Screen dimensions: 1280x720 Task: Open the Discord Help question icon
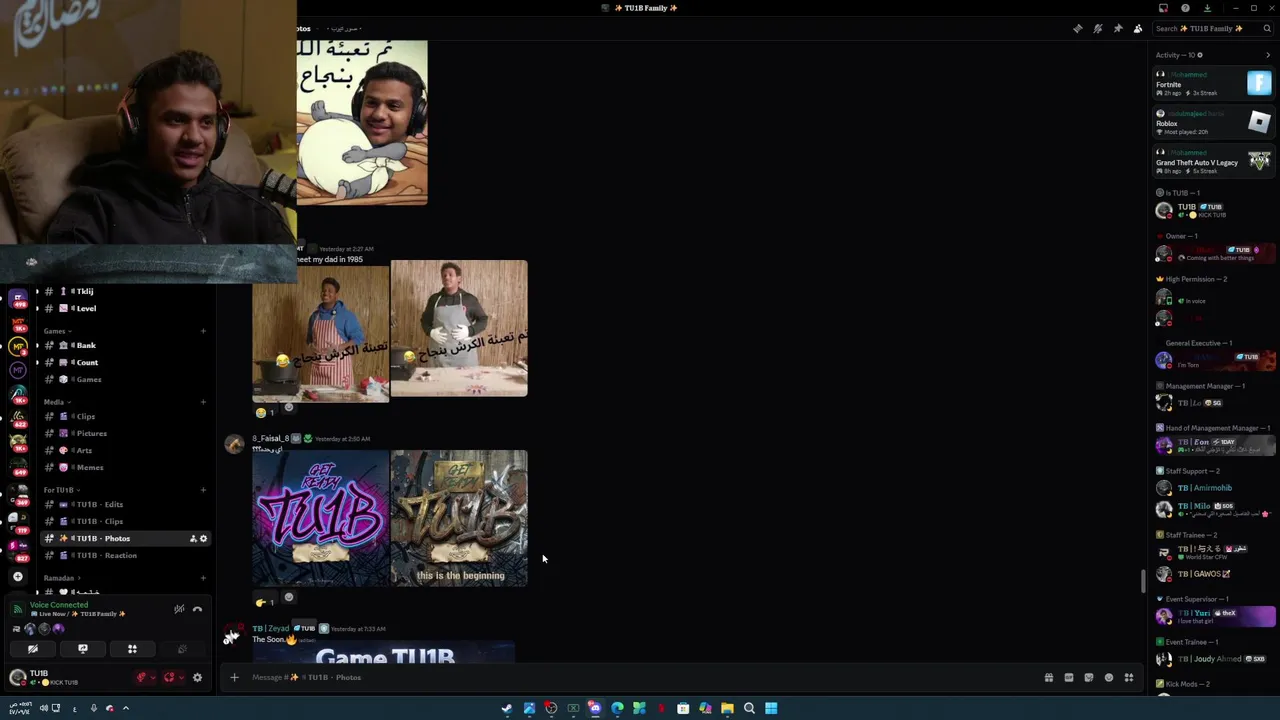click(x=1185, y=8)
